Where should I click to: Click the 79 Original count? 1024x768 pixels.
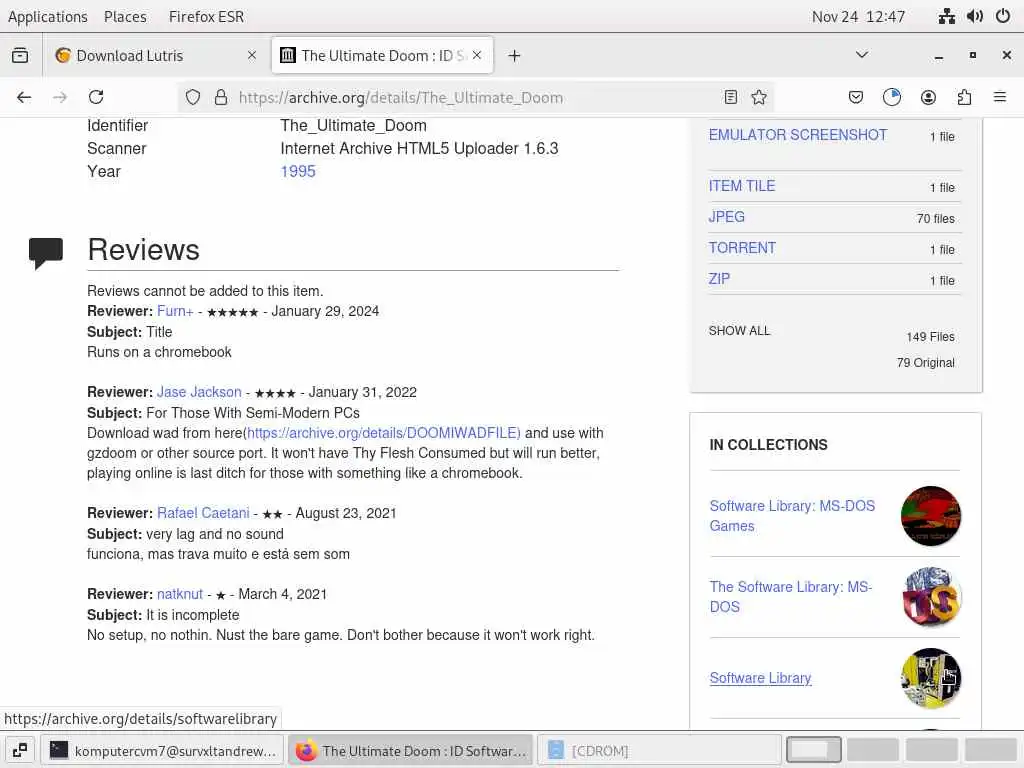925,362
